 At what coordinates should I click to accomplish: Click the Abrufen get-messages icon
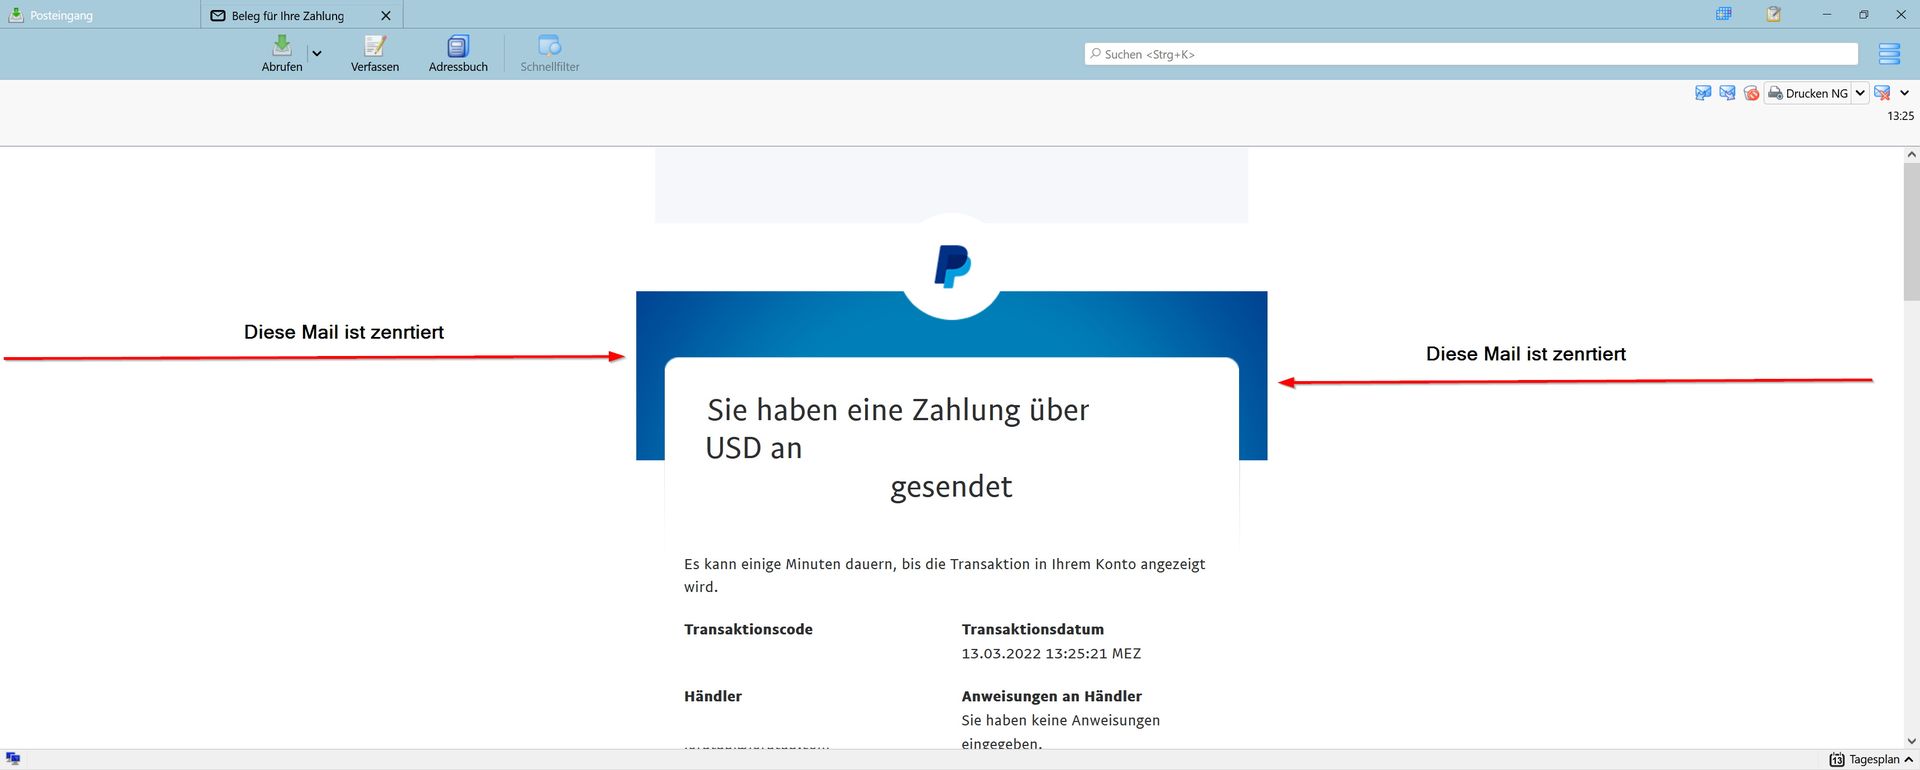[x=282, y=46]
